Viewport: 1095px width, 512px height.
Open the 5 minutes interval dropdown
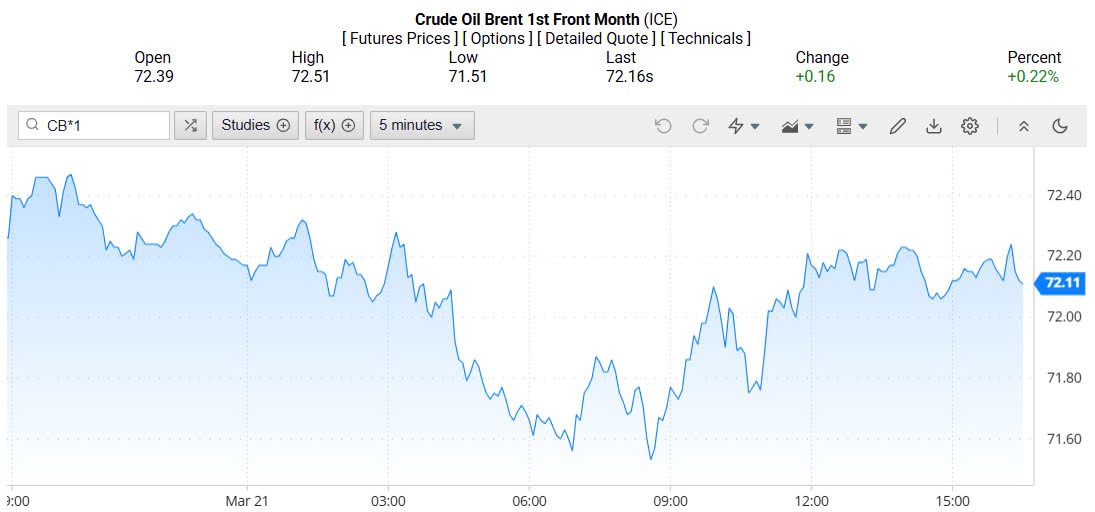[x=421, y=126]
